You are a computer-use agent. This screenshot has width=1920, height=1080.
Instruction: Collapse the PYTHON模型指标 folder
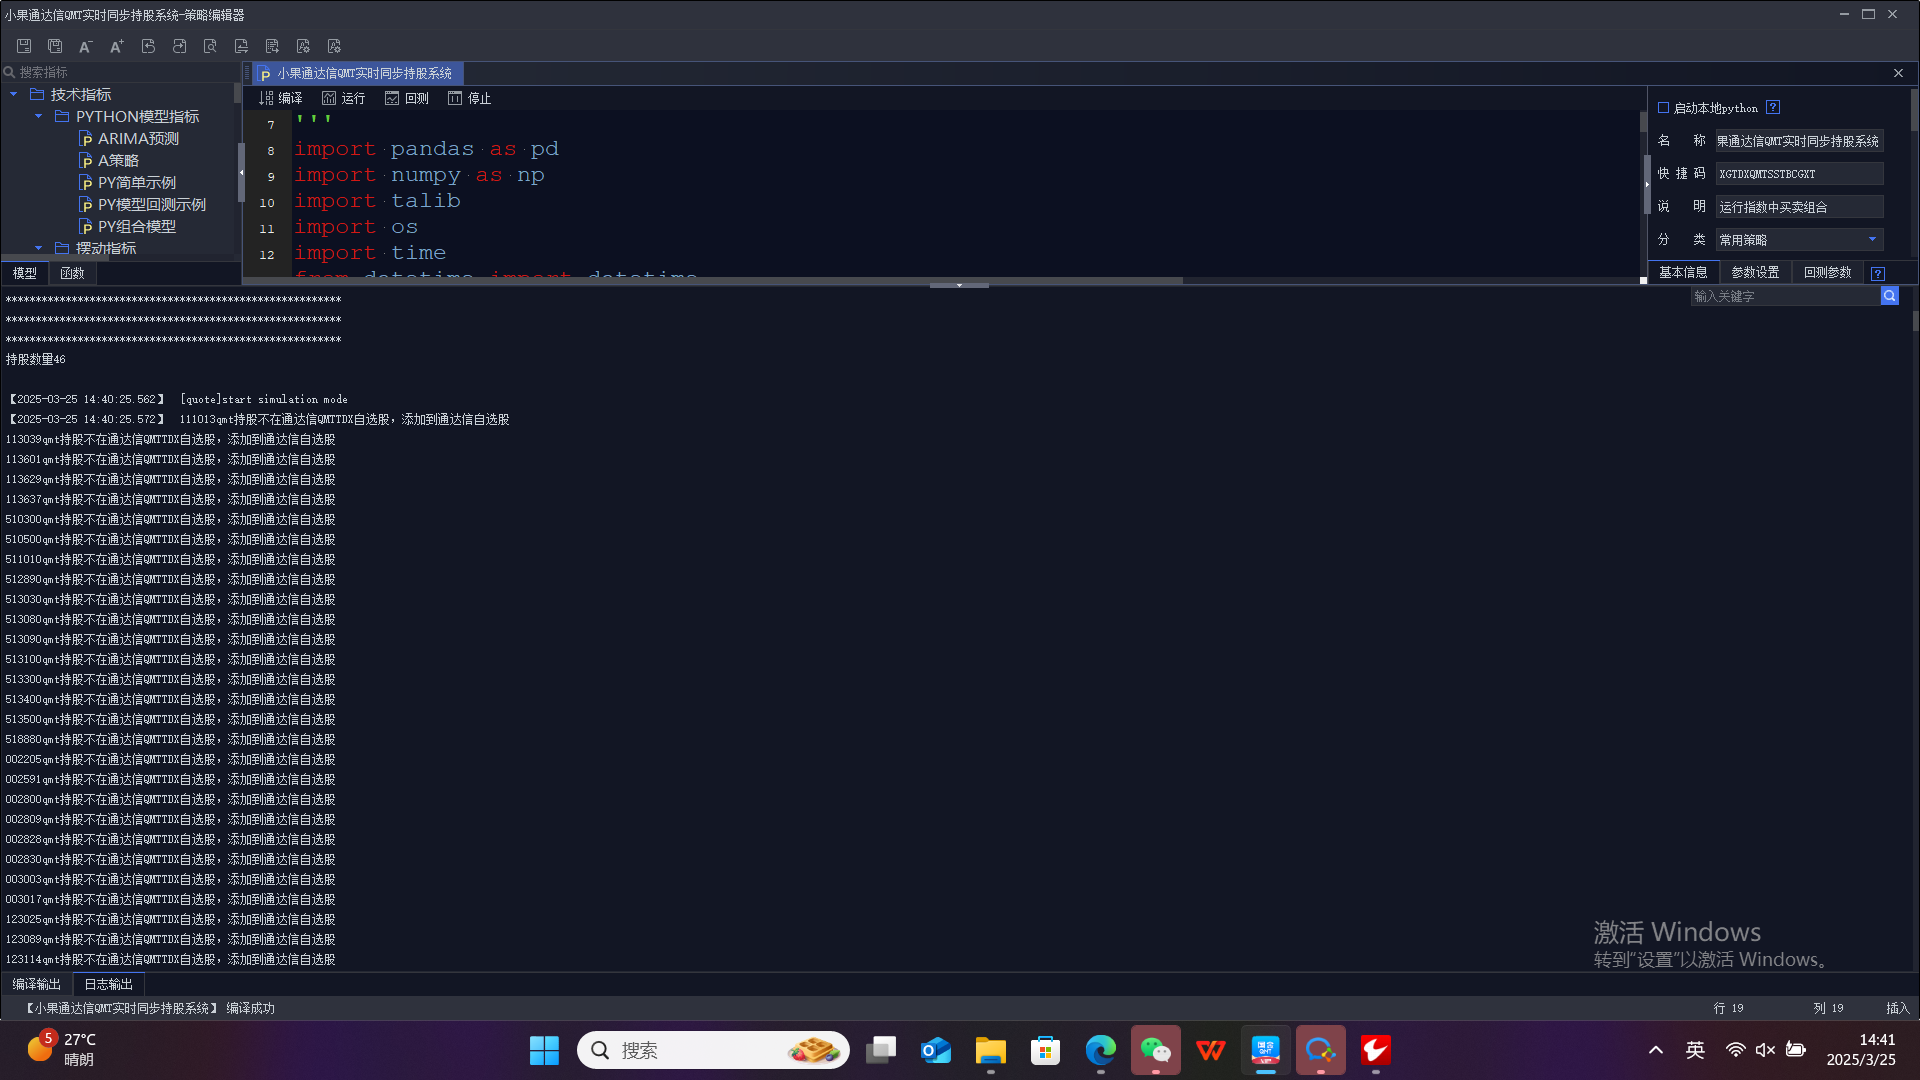(x=39, y=116)
